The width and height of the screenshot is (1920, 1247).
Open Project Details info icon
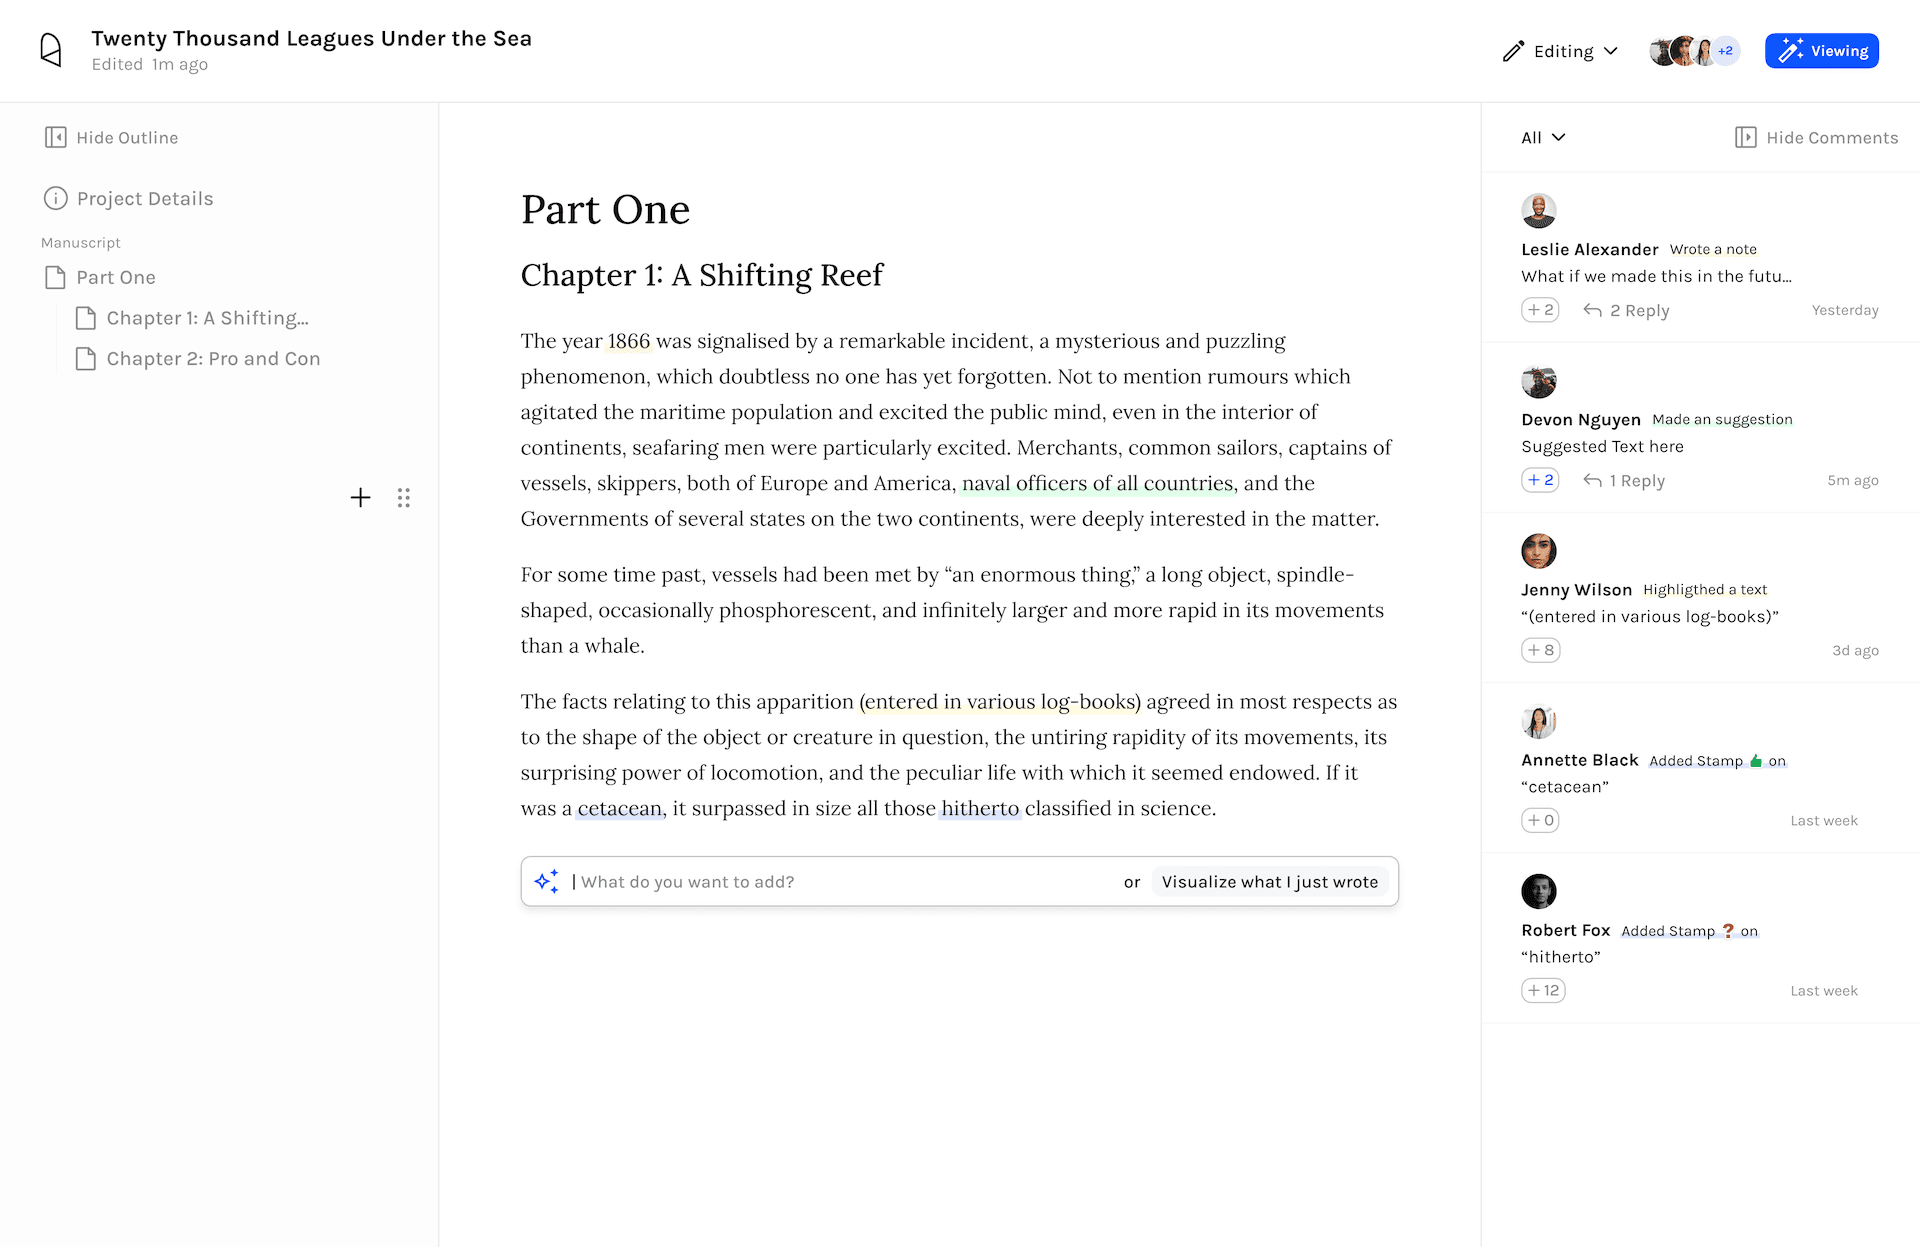tap(56, 198)
